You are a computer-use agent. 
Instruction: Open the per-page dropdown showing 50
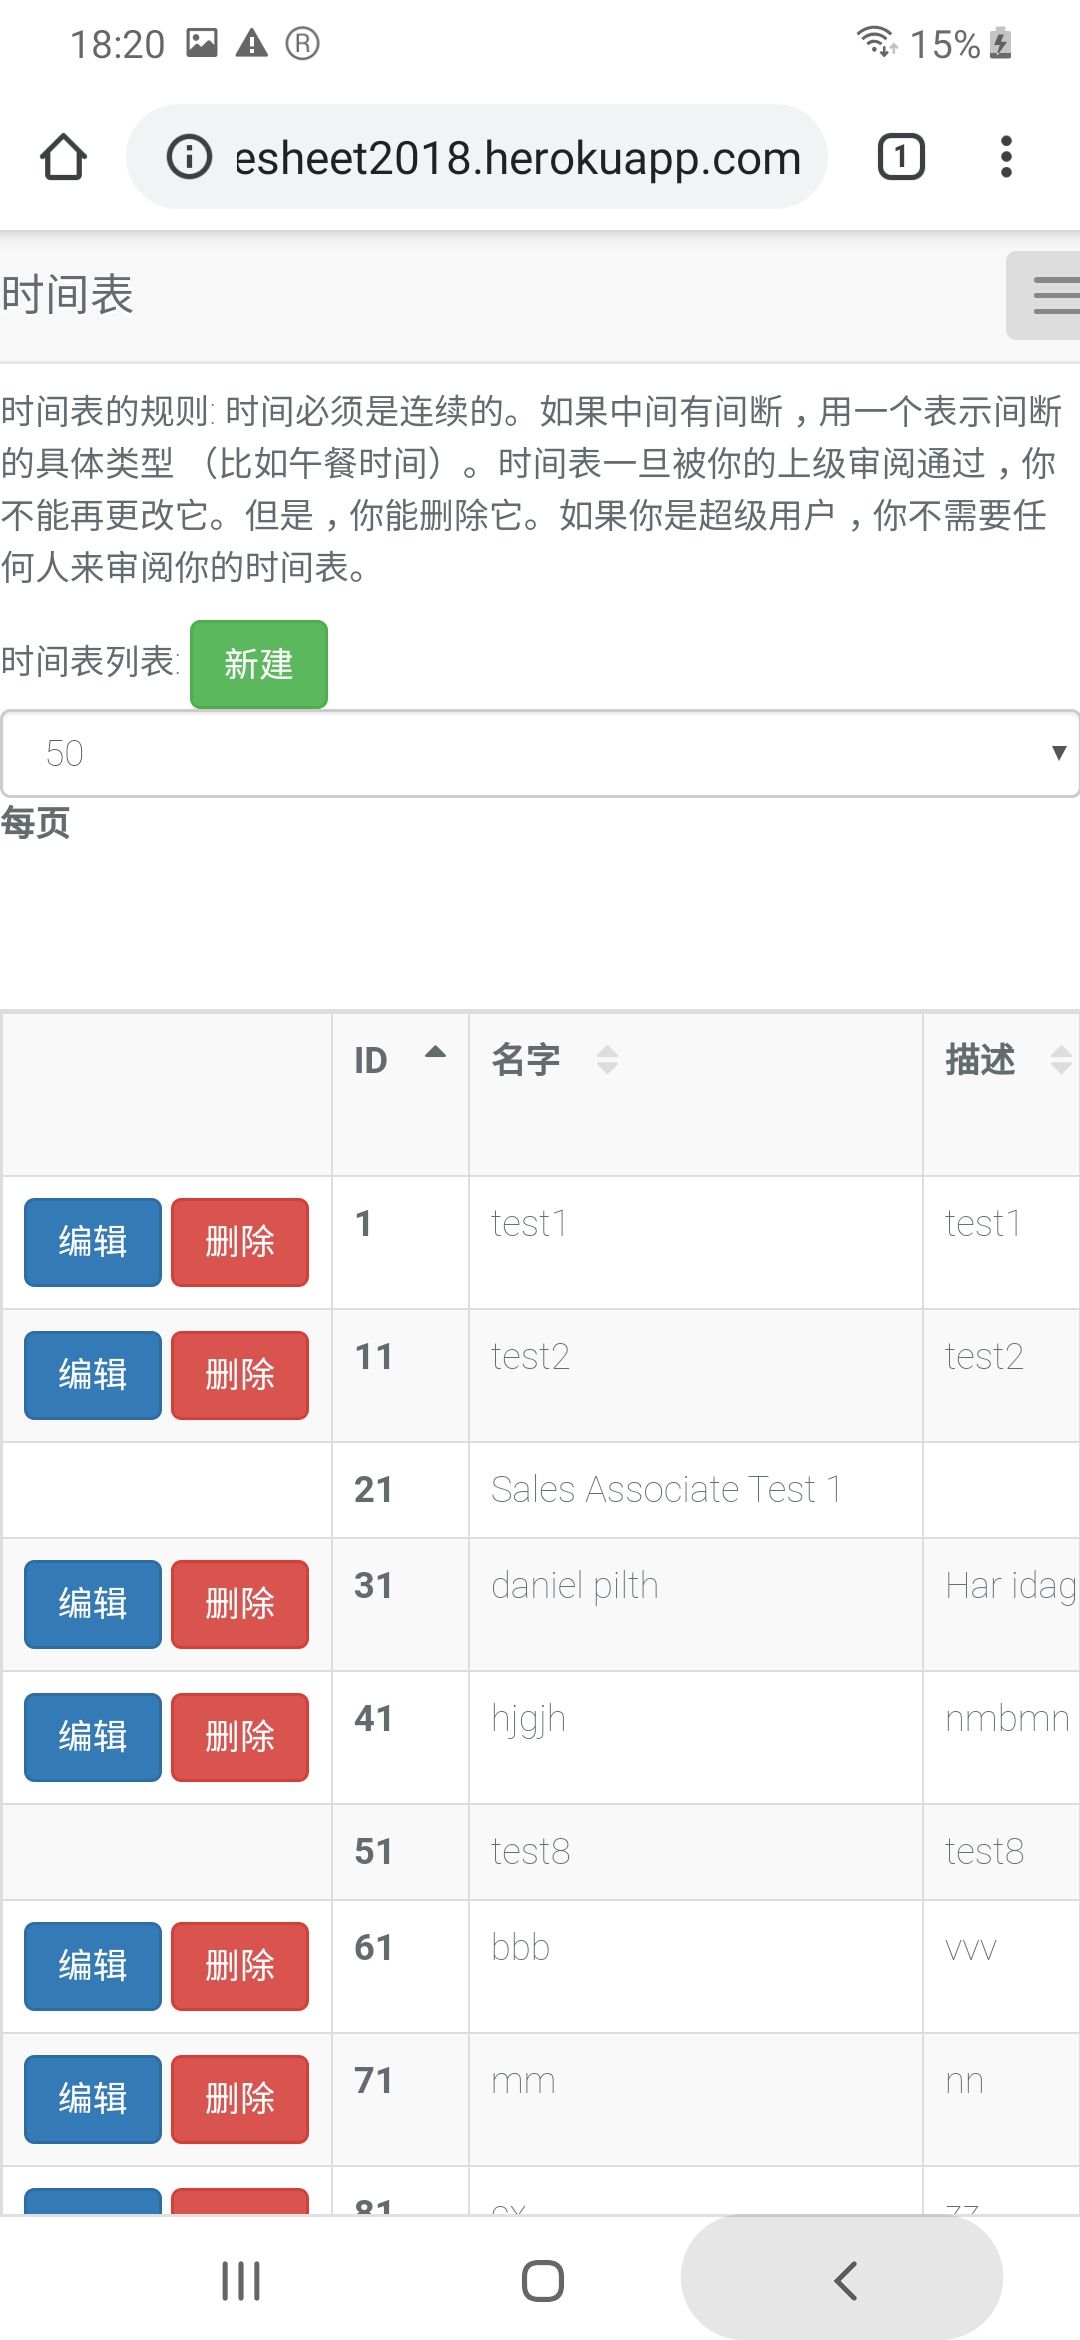point(540,753)
